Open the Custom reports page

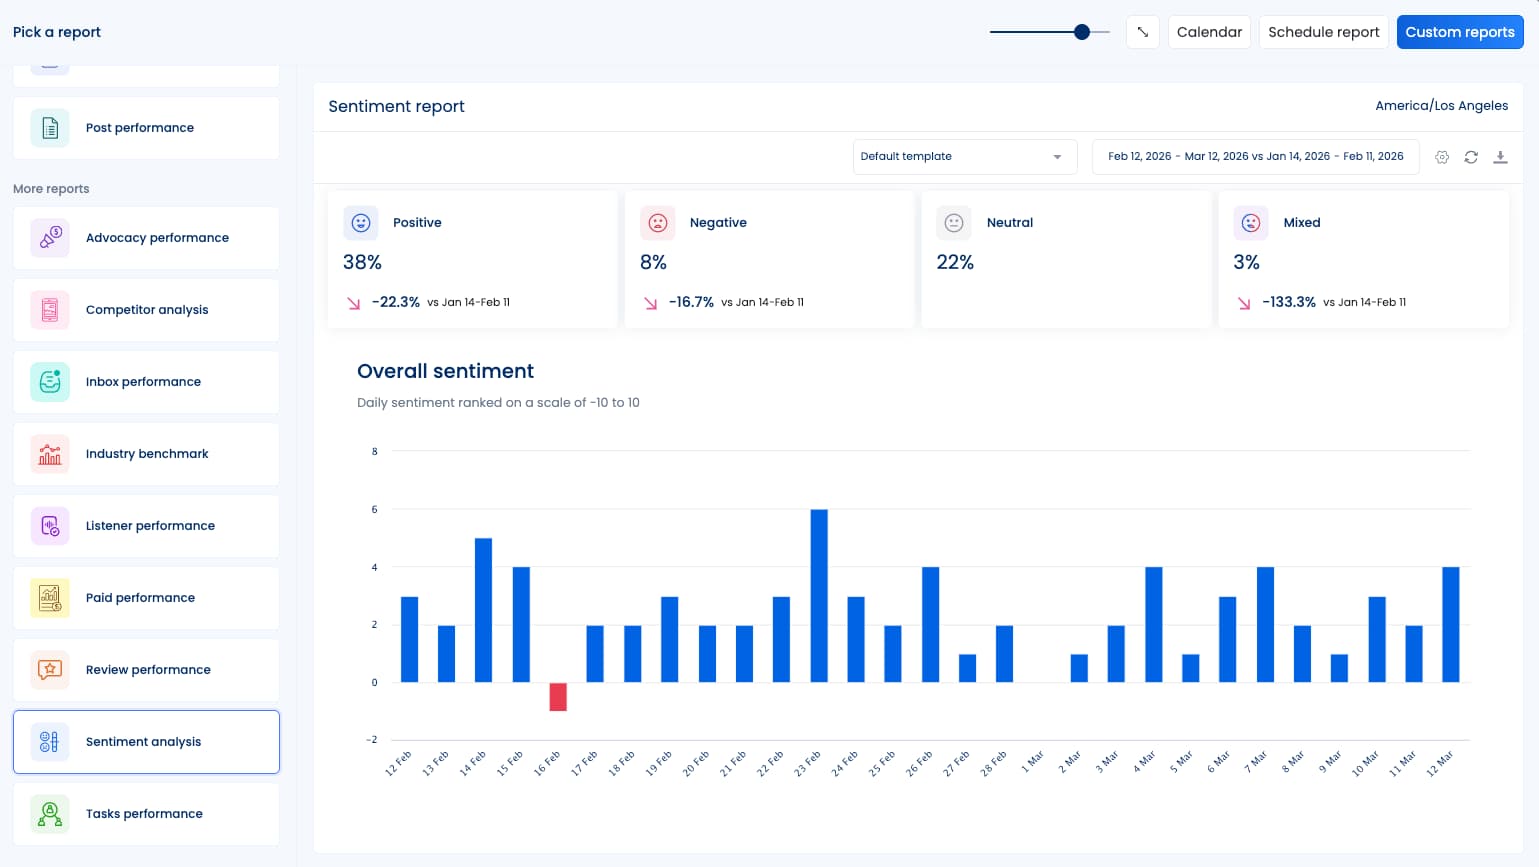point(1460,32)
